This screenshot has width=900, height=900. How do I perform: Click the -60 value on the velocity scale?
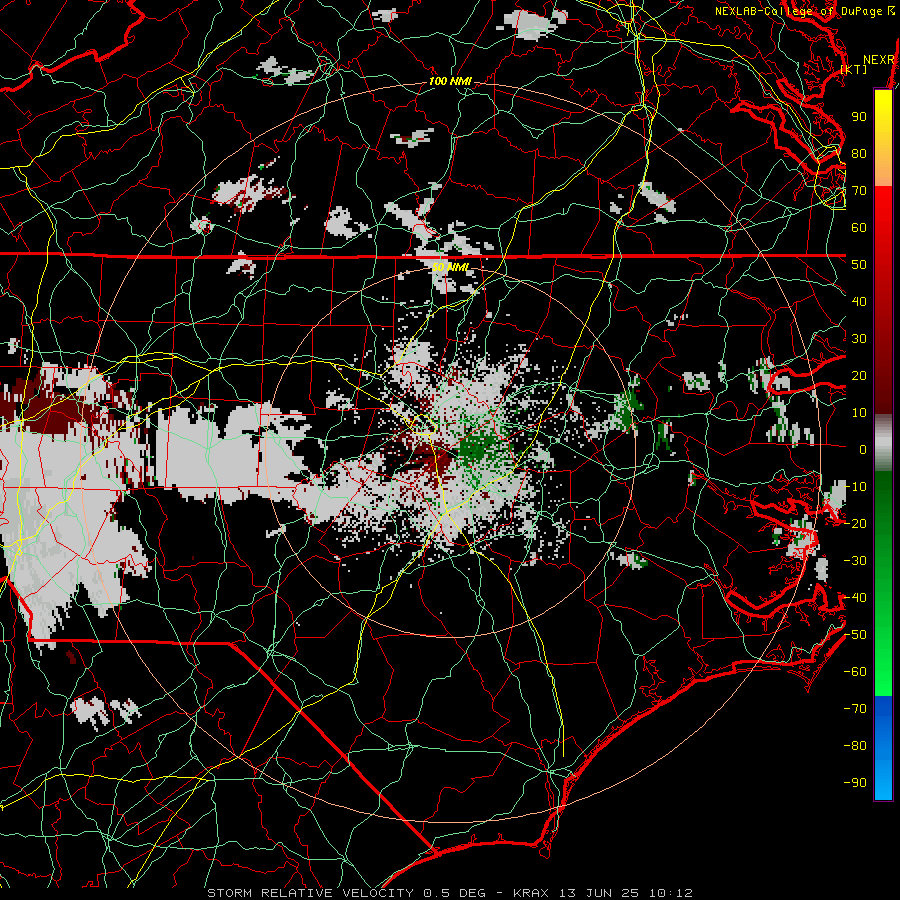(x=855, y=672)
